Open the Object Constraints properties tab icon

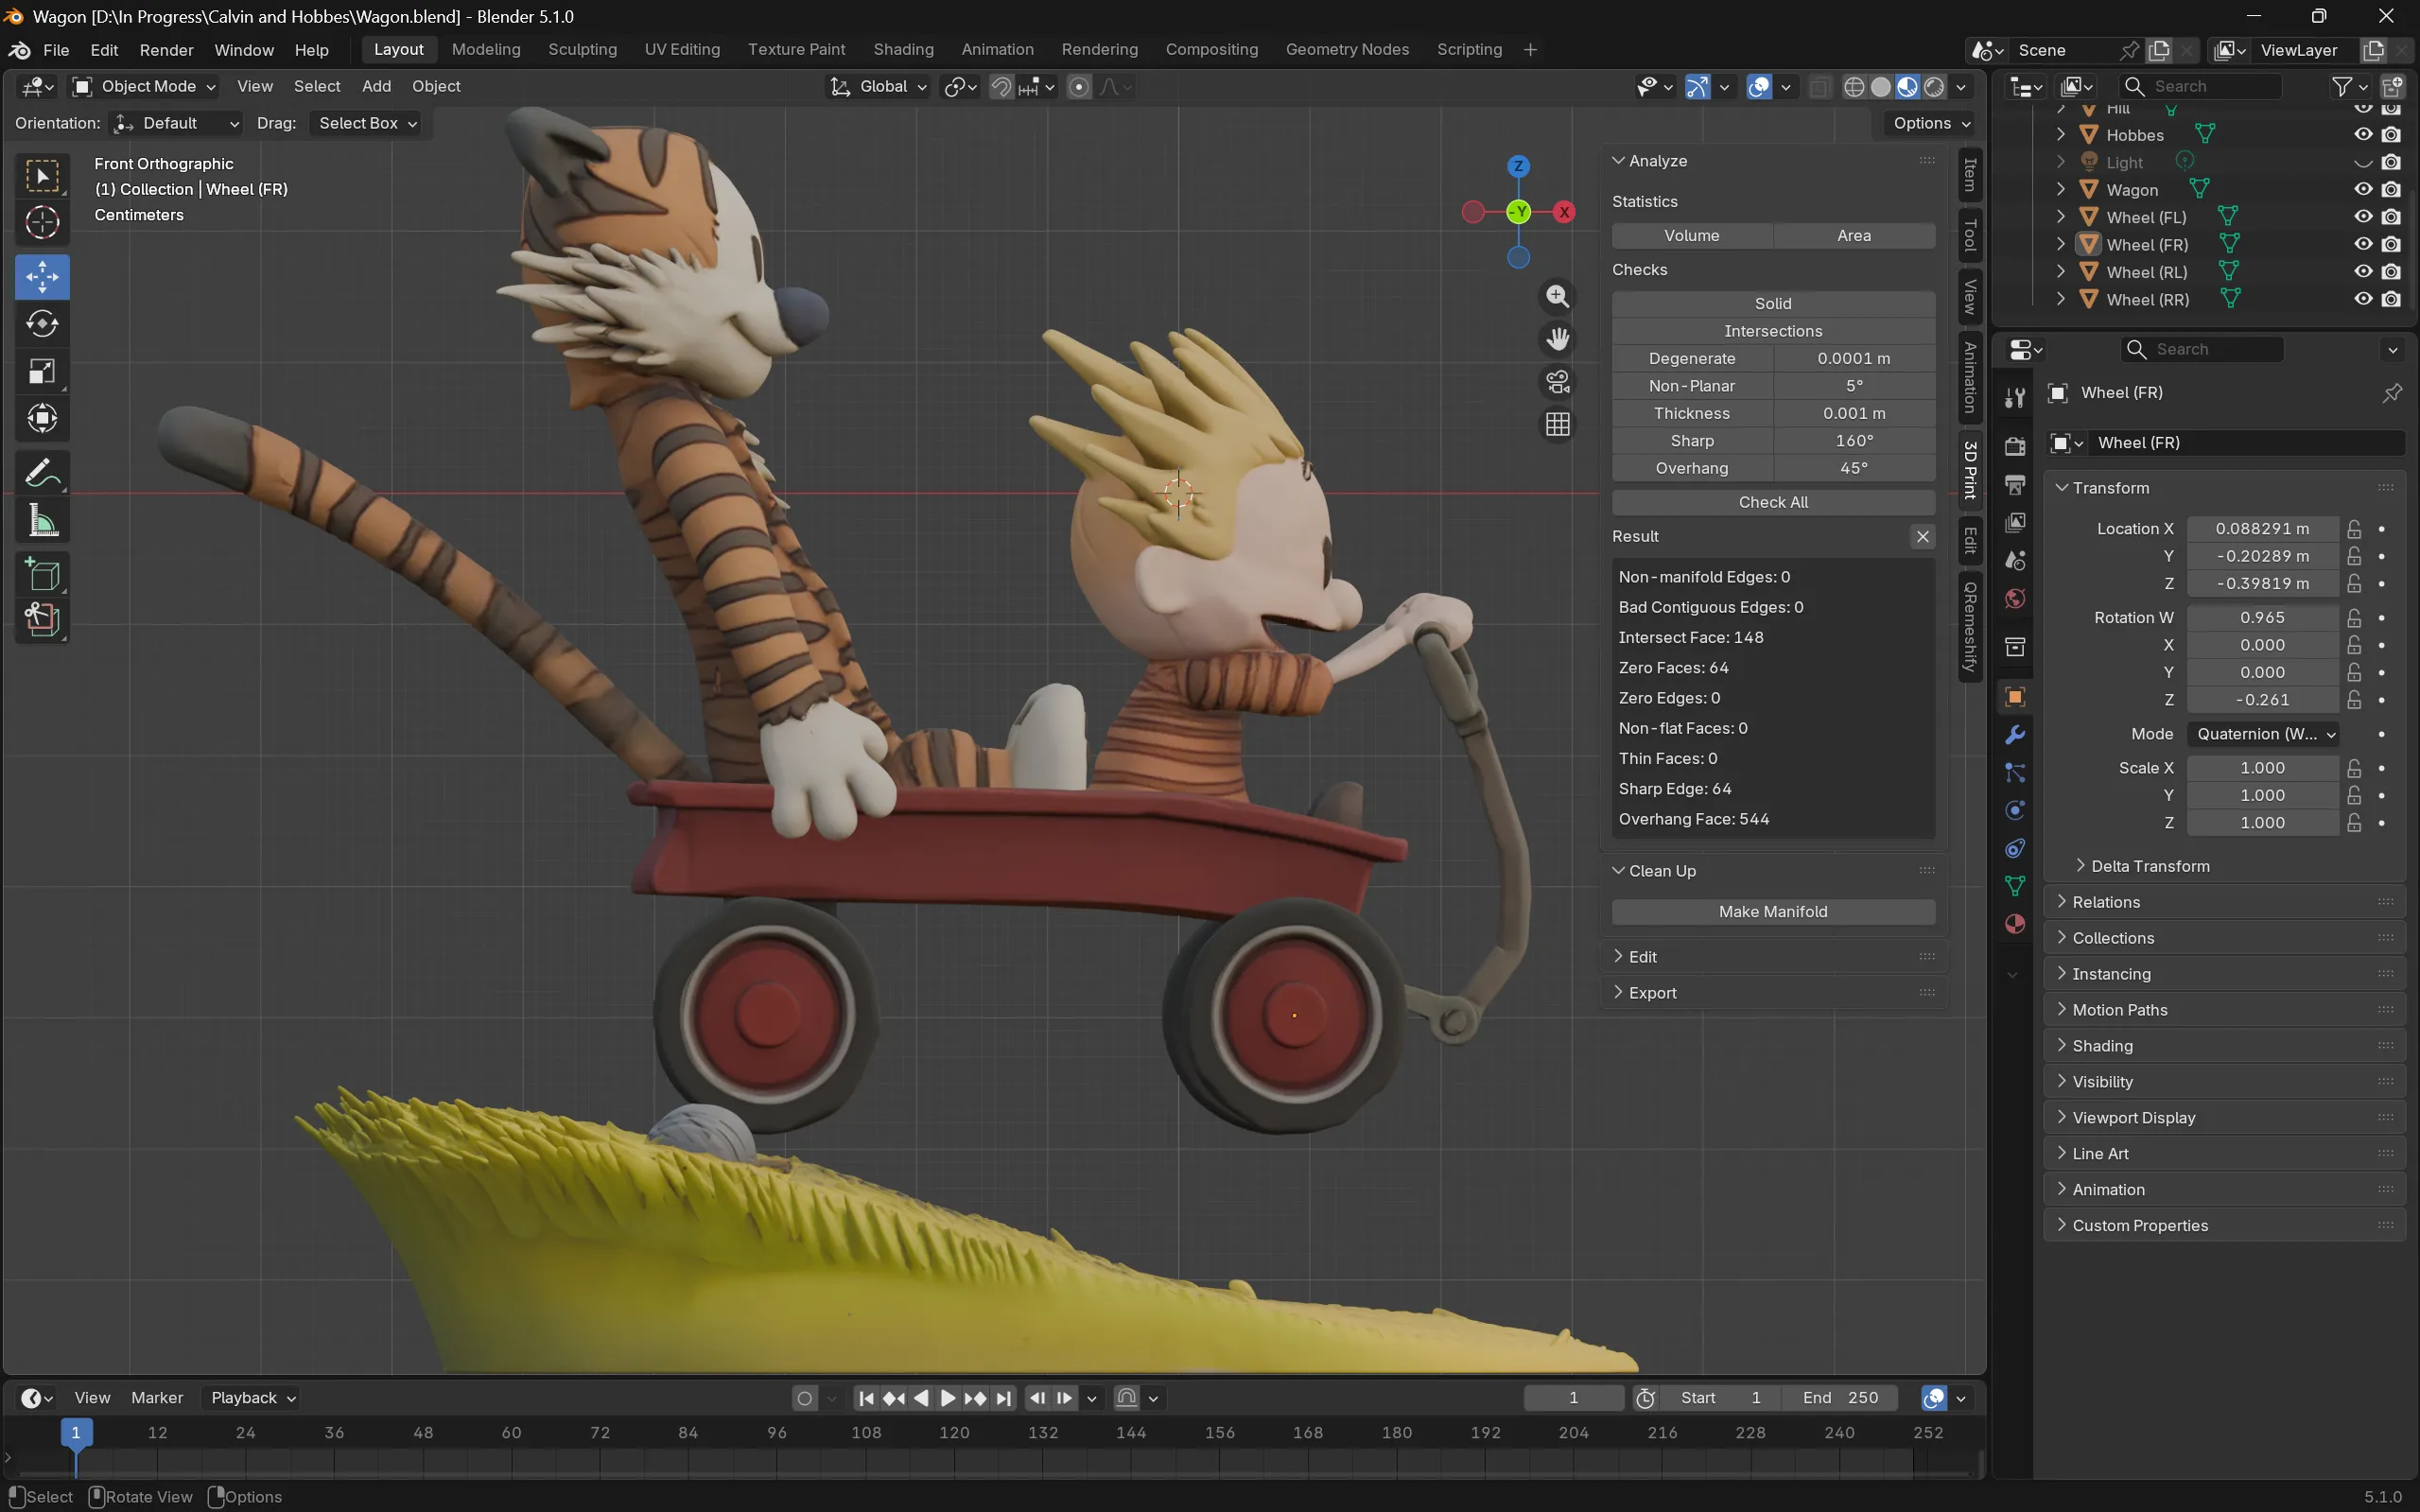(2015, 848)
